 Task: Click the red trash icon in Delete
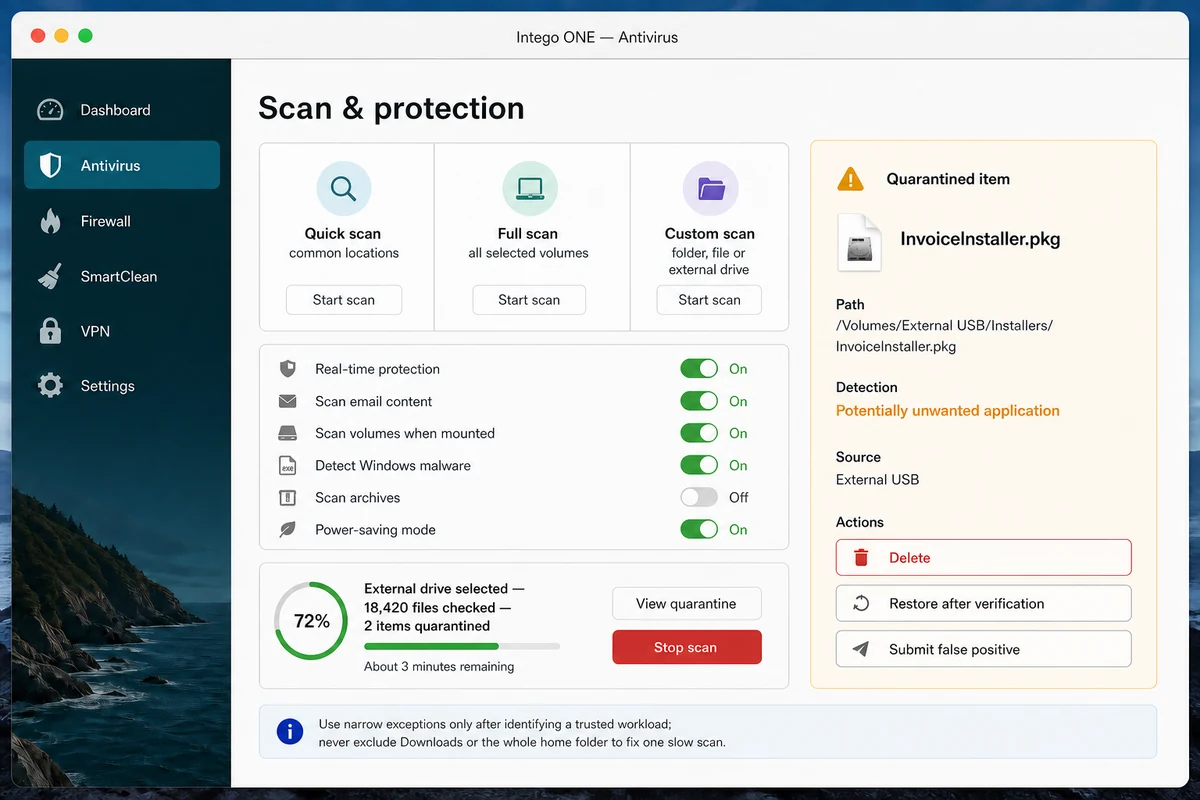[x=861, y=558]
